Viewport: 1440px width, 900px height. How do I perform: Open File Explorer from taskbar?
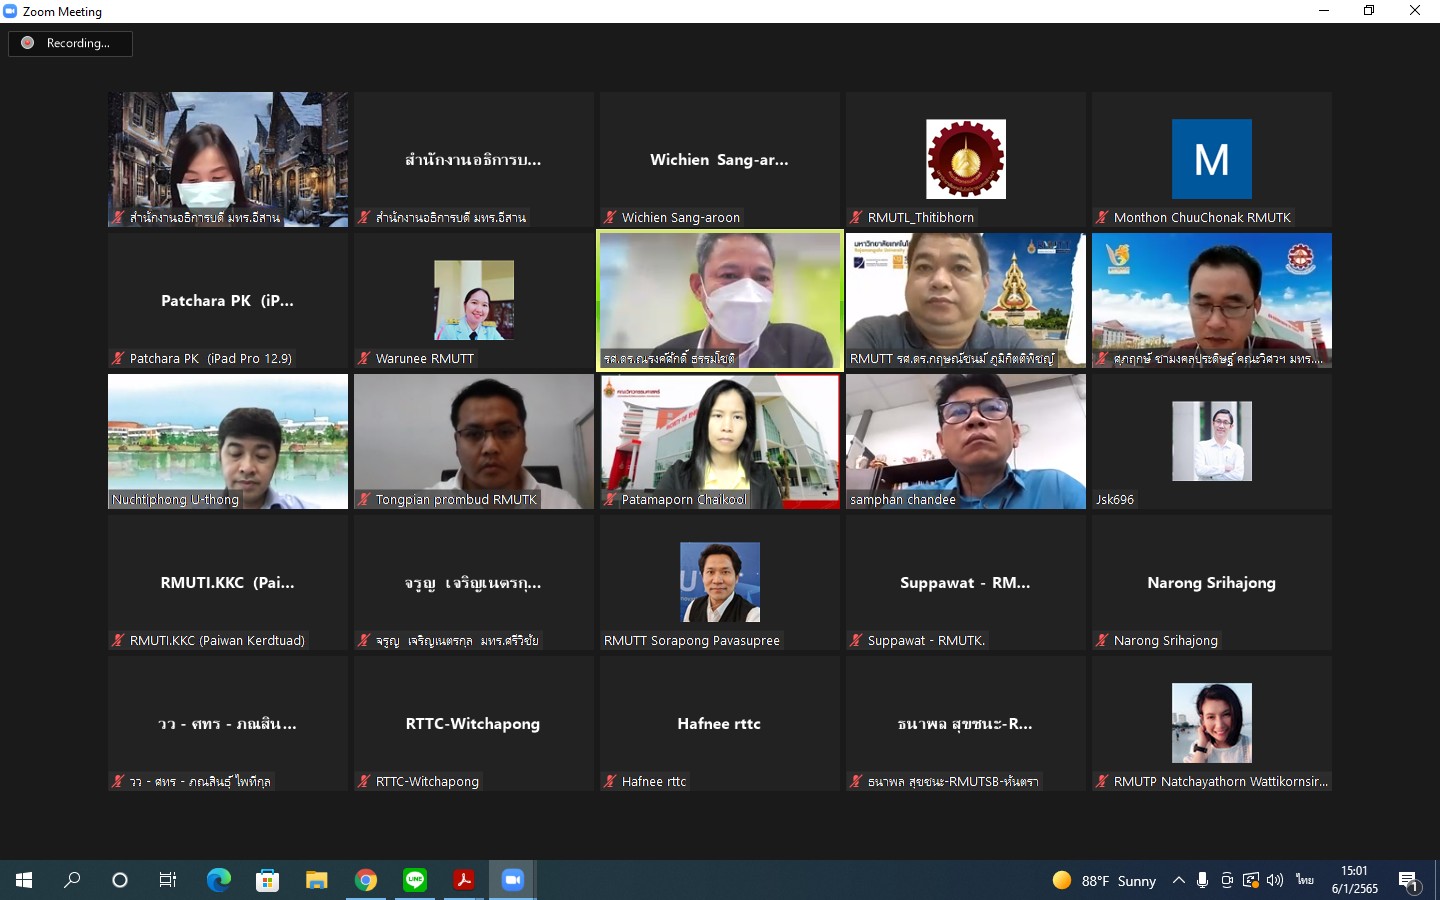[316, 880]
